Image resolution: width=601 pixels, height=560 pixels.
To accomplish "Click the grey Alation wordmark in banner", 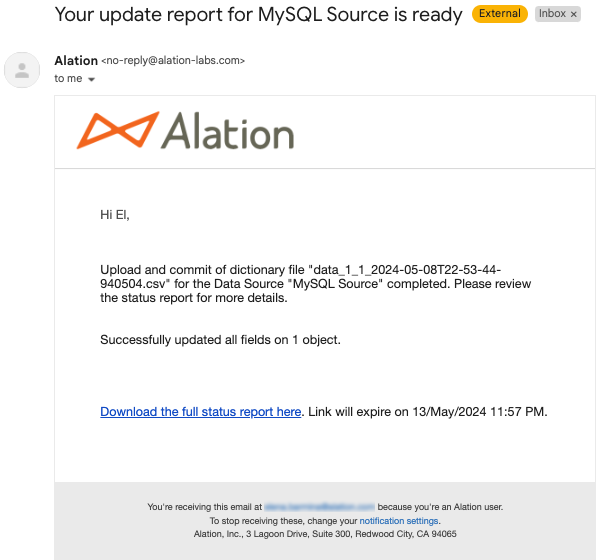I will [228, 131].
